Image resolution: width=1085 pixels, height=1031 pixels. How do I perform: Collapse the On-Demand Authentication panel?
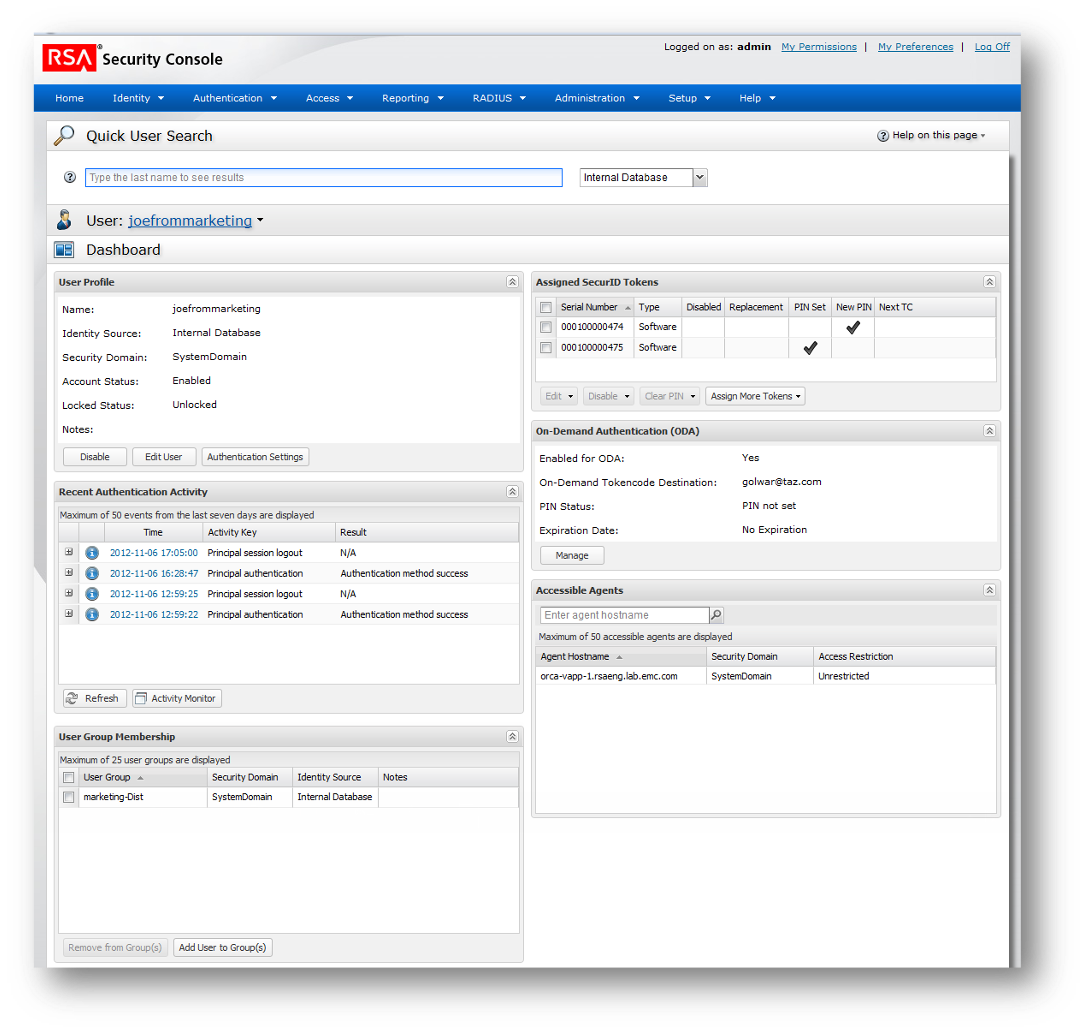pyautogui.click(x=989, y=431)
